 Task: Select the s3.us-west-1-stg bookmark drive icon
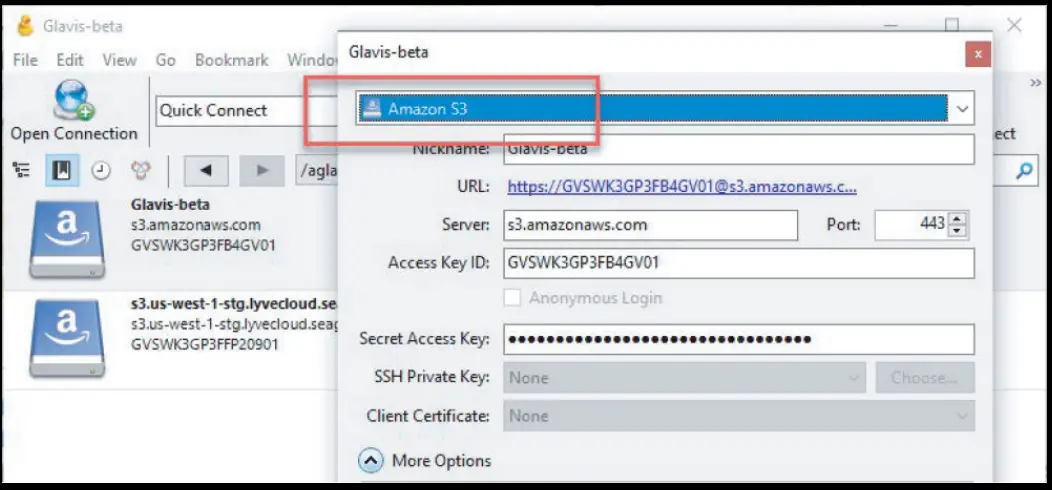click(x=66, y=338)
